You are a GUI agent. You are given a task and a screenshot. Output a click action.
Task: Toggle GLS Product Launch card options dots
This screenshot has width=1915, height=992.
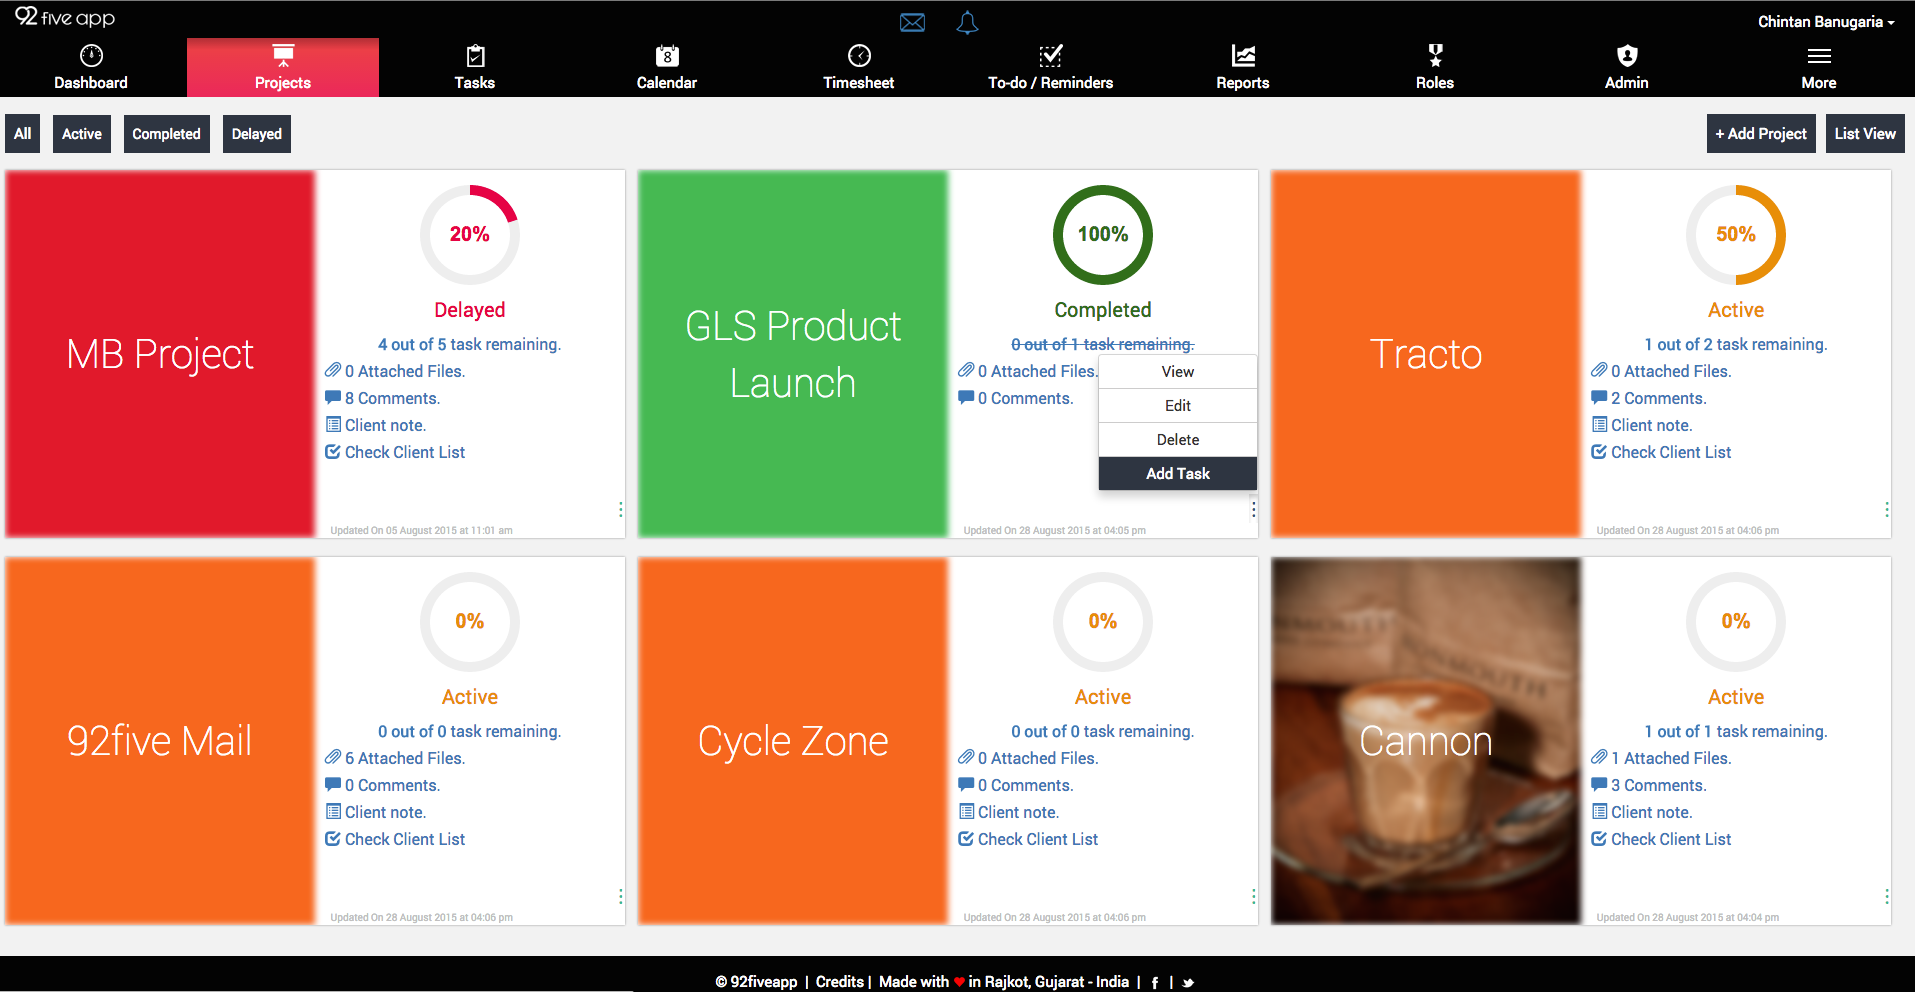pos(1253,510)
